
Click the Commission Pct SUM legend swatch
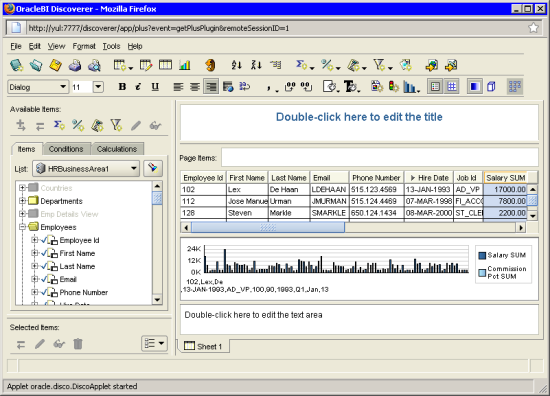482,273
